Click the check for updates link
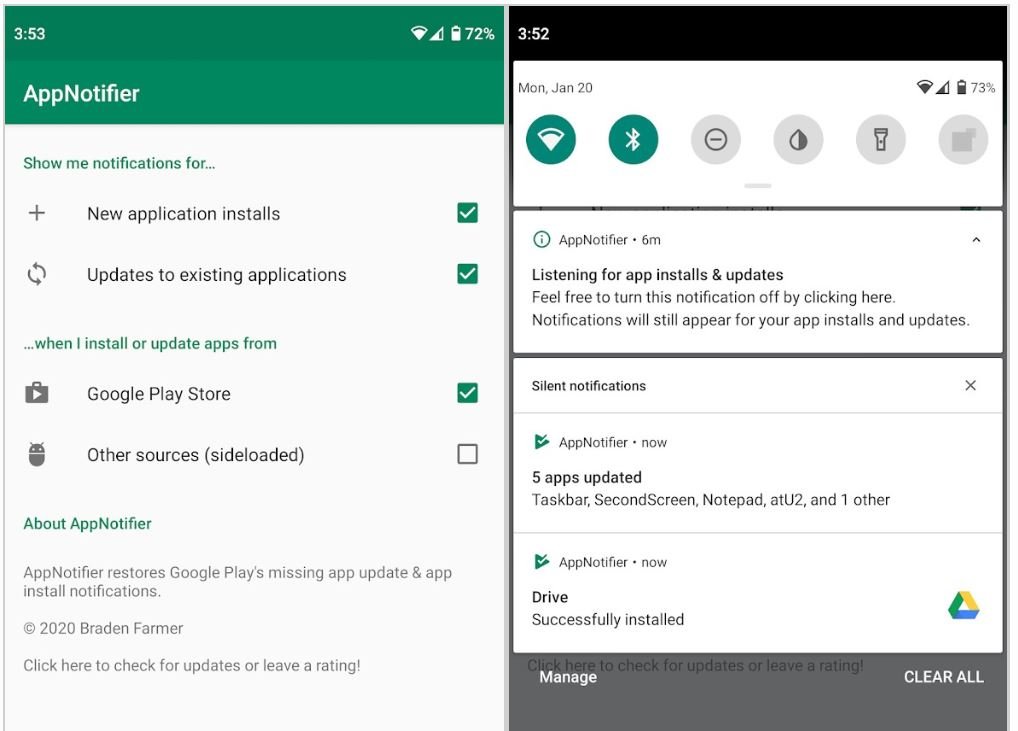Image resolution: width=1018 pixels, height=731 pixels. 192,665
